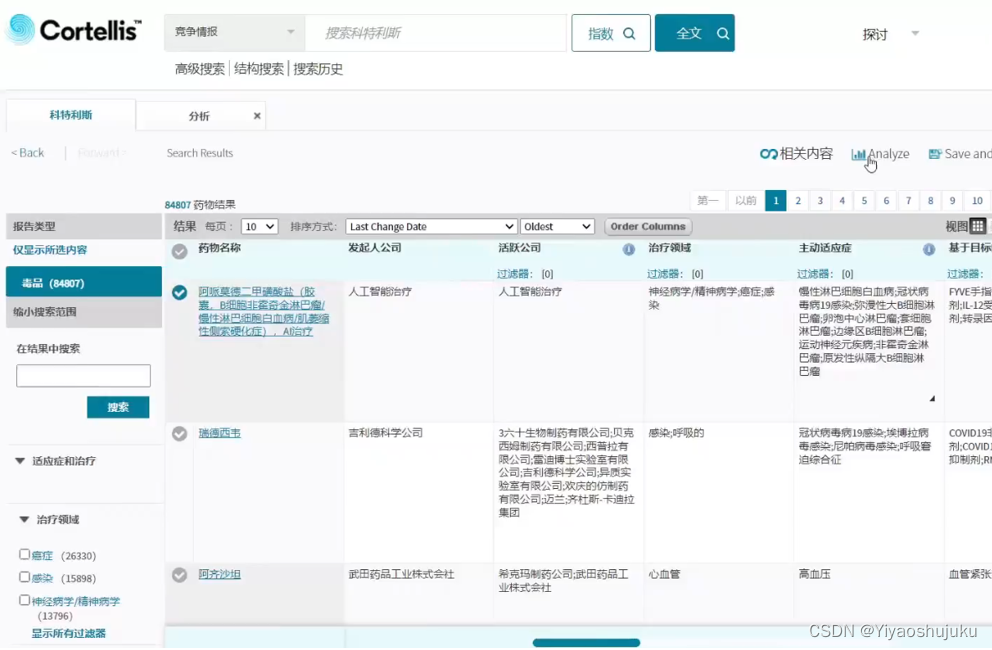The image size is (992, 650).
Task: Check the 感染 (15898) filter
Action: [x=24, y=577]
